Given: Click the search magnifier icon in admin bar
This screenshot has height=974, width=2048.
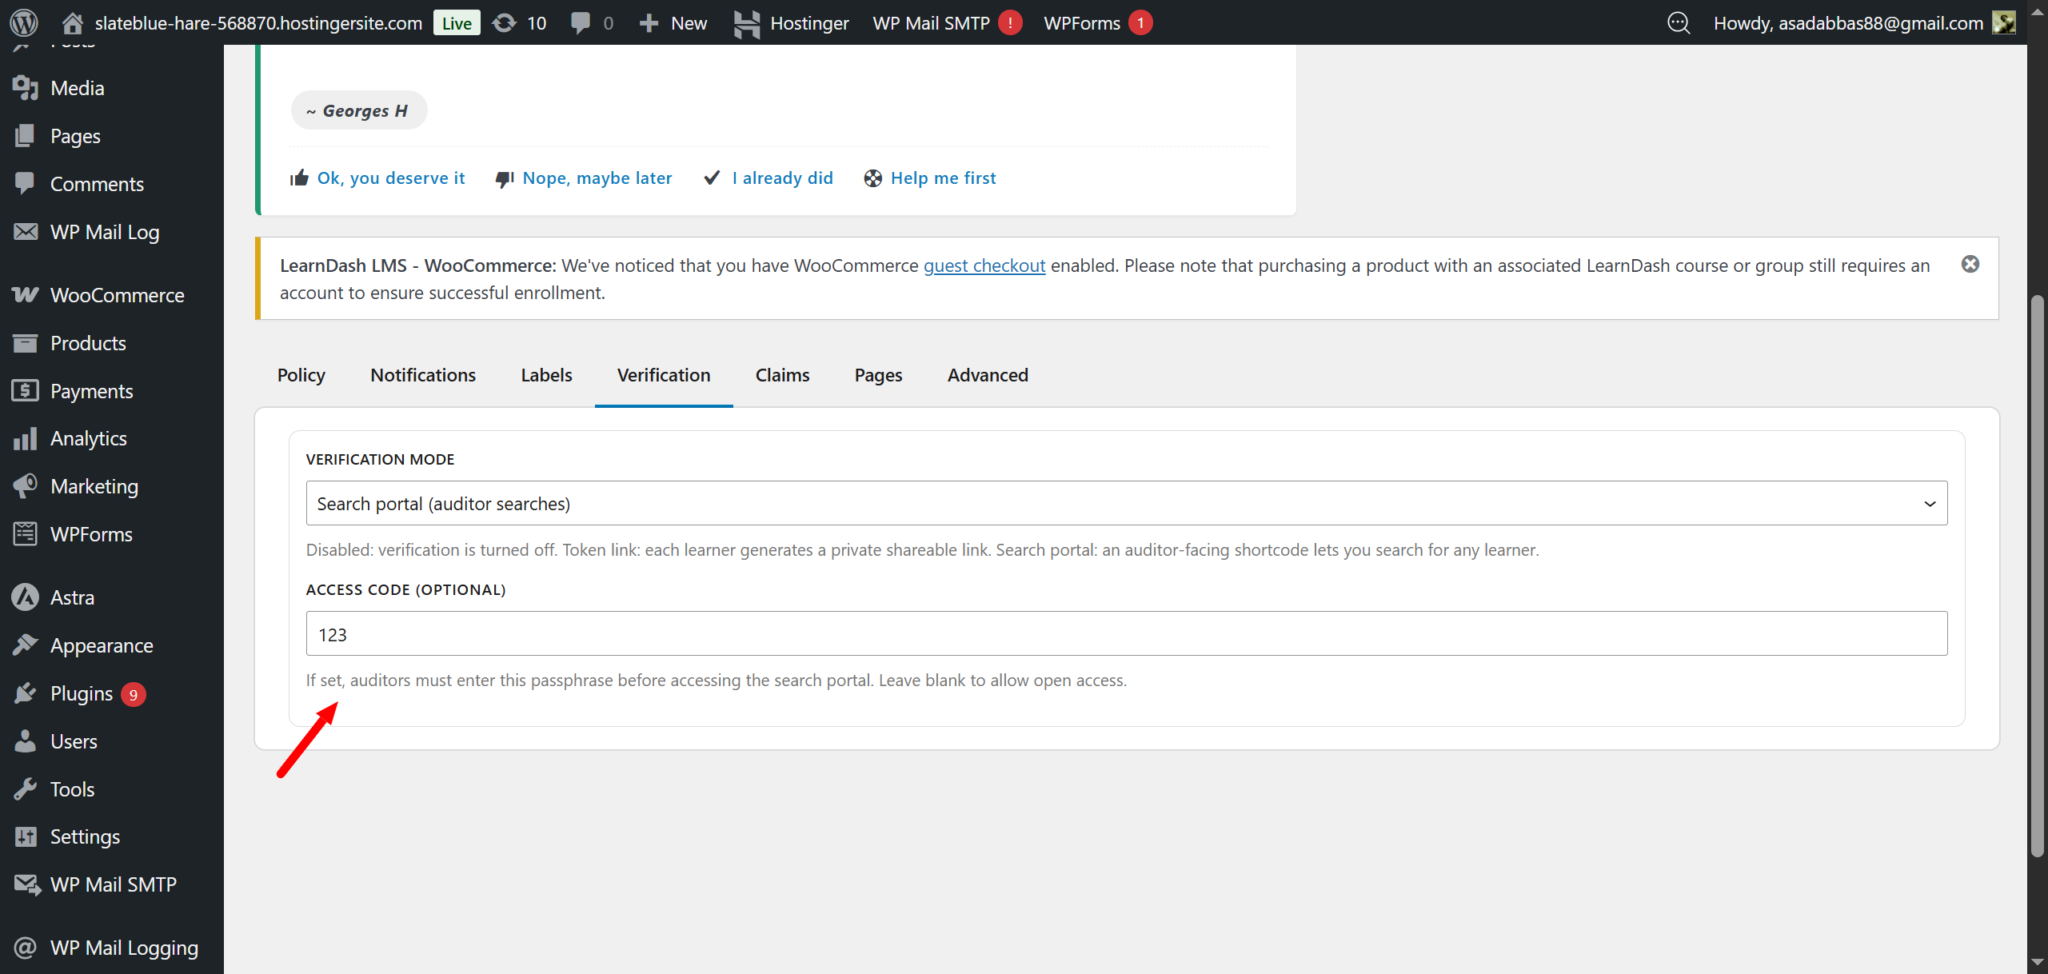Looking at the screenshot, I should pyautogui.click(x=1679, y=23).
